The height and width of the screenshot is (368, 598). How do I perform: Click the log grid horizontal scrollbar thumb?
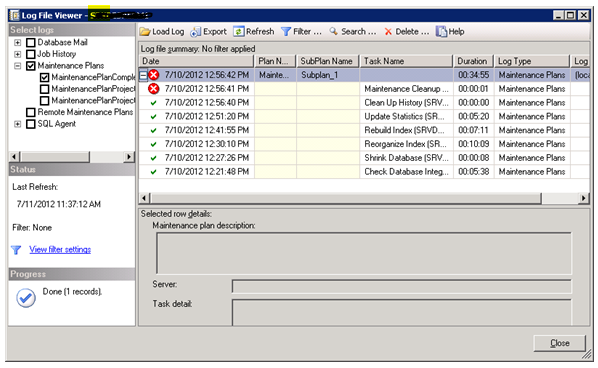[x=346, y=198]
